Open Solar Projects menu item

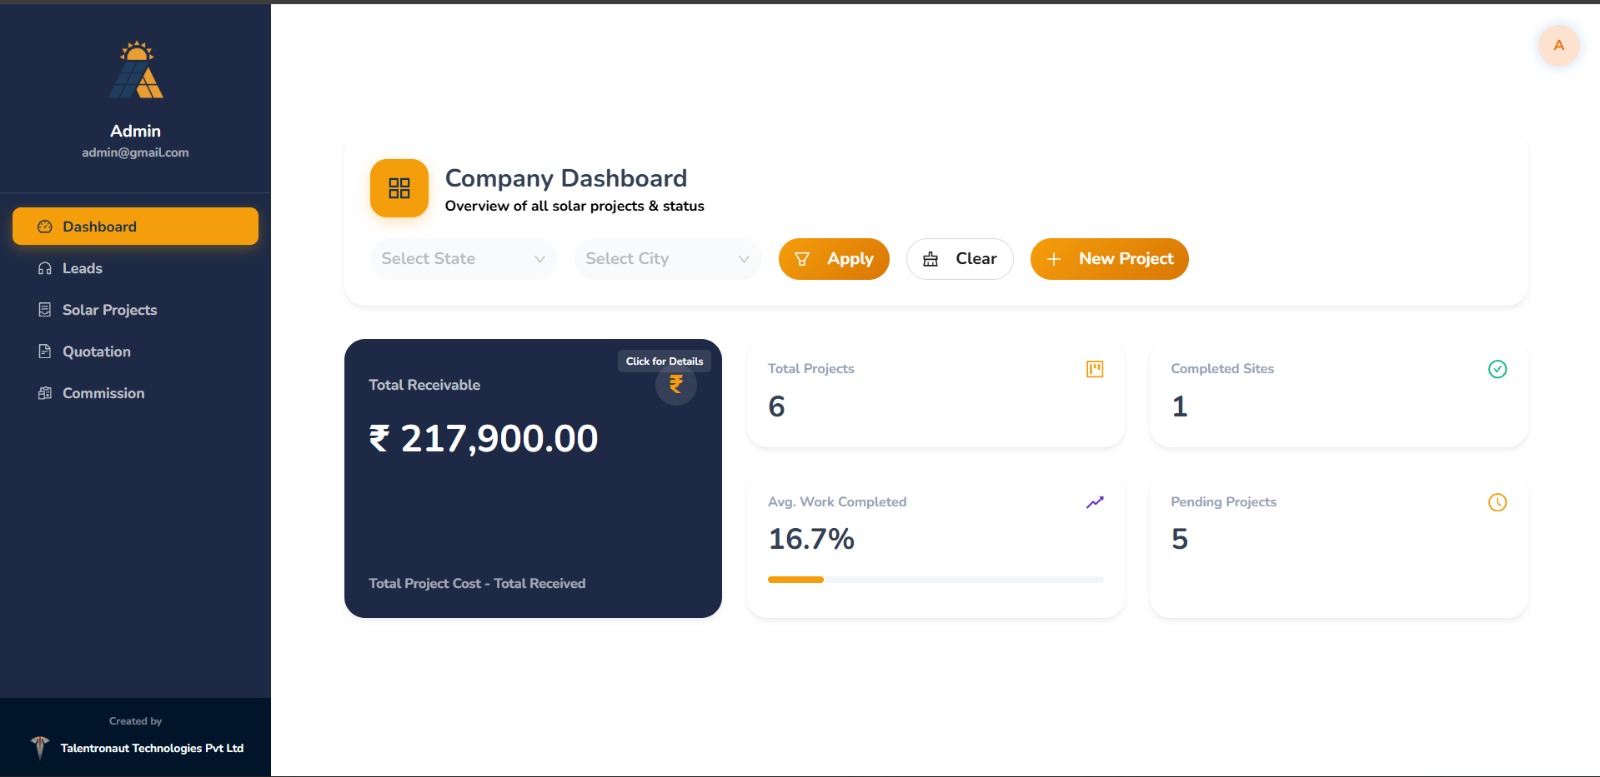(x=109, y=310)
